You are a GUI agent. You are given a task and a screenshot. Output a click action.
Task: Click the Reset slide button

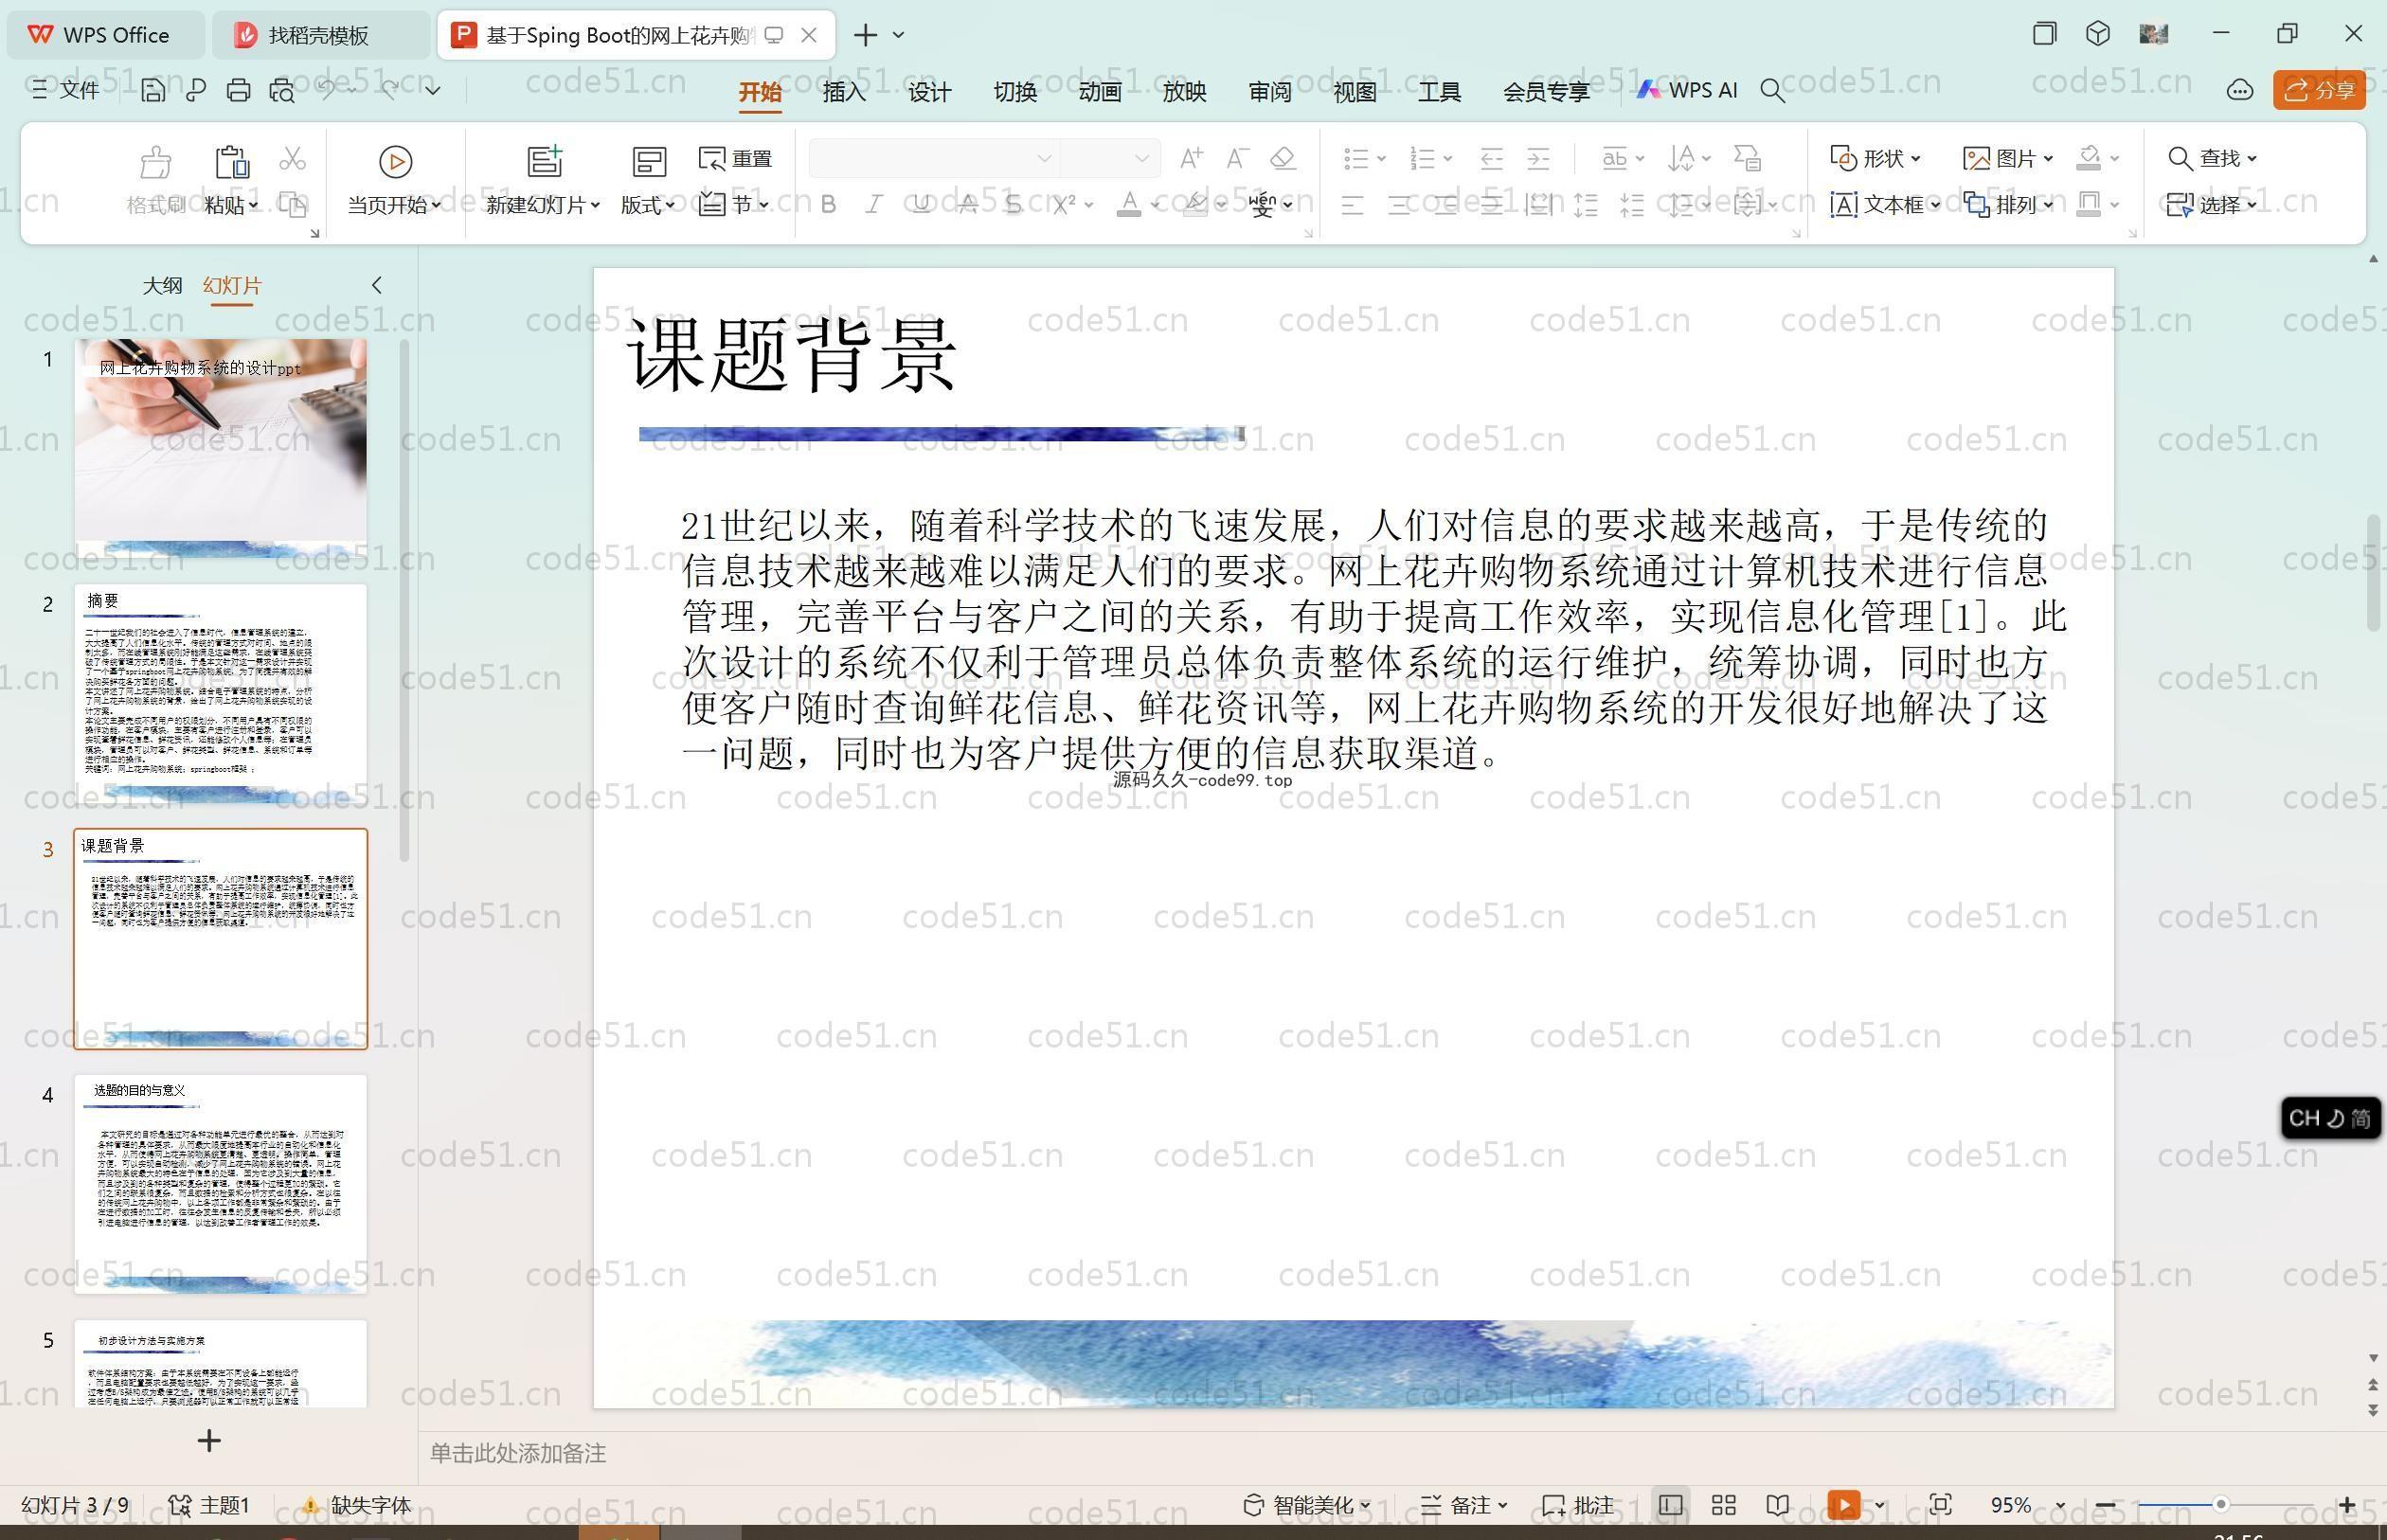tap(736, 159)
